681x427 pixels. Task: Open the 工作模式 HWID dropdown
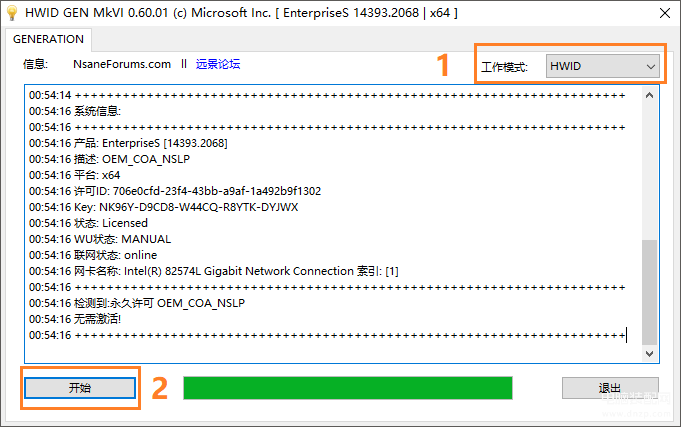coord(602,66)
